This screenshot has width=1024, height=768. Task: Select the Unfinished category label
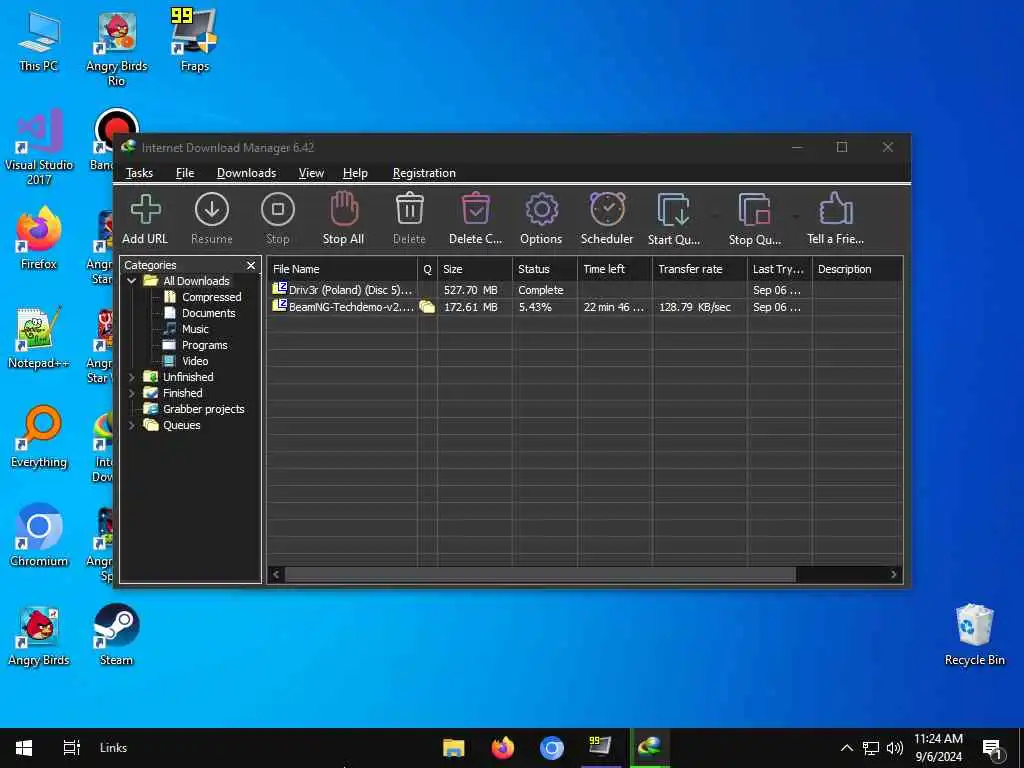[x=188, y=377]
